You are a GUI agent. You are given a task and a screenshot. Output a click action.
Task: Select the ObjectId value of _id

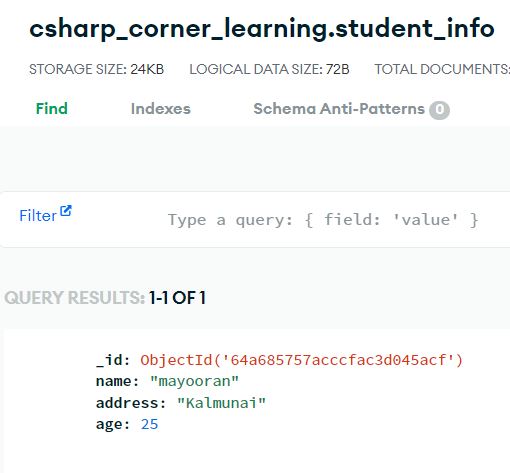[x=302, y=360]
